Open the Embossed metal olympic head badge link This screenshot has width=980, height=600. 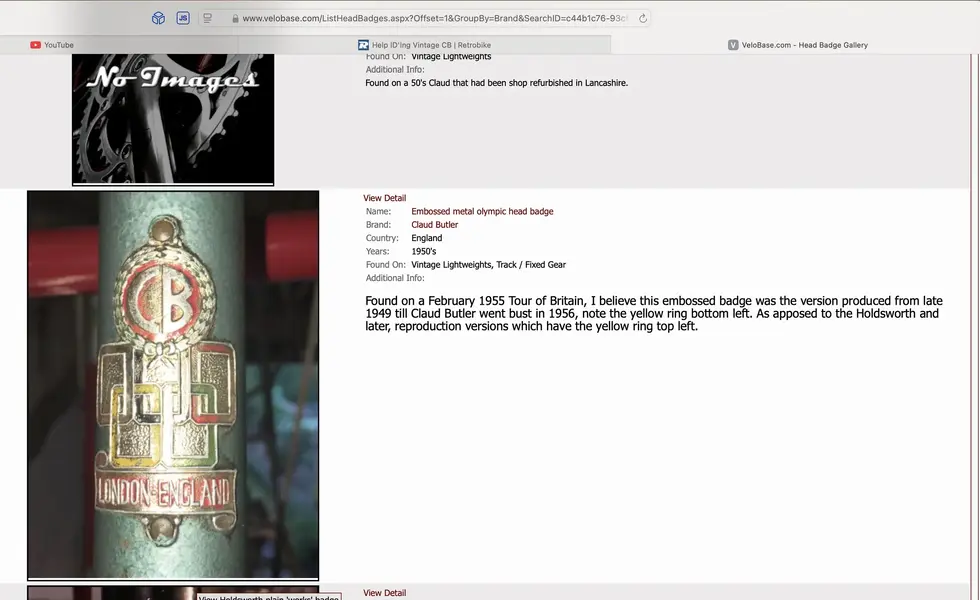[x=482, y=211]
